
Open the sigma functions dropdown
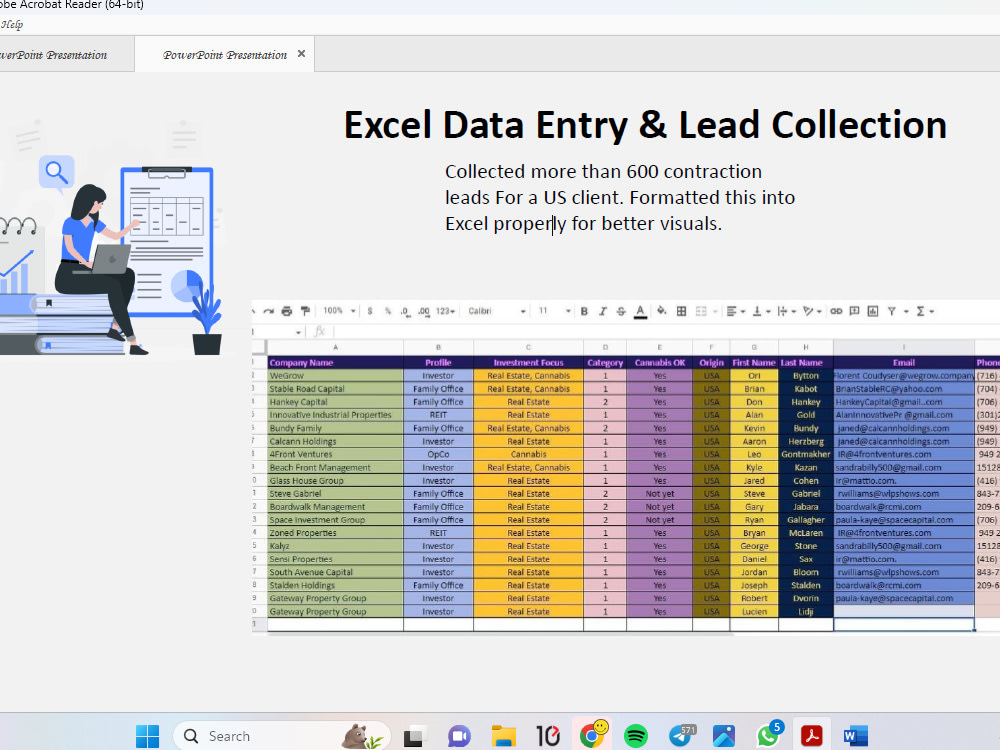point(925,311)
